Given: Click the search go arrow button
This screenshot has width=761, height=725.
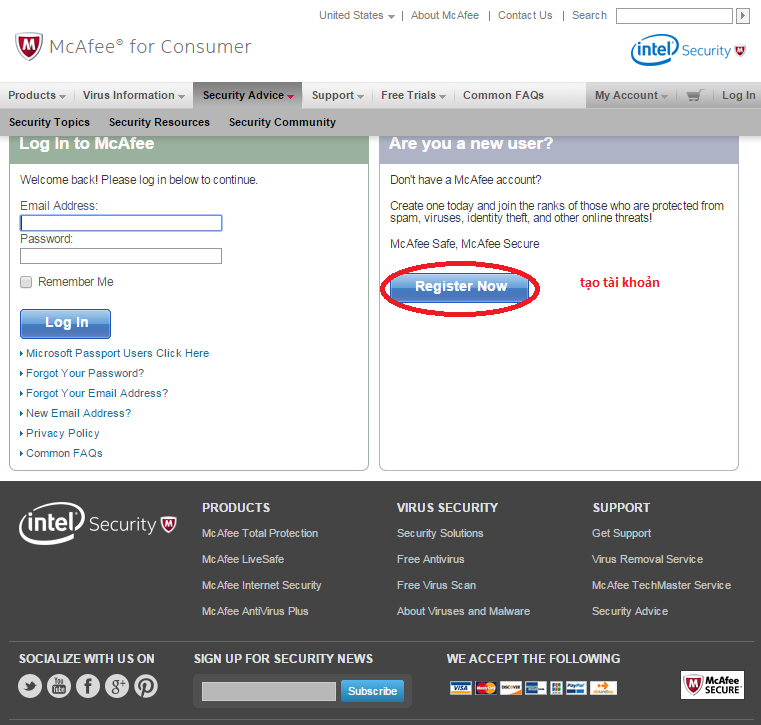Looking at the screenshot, I should [743, 16].
